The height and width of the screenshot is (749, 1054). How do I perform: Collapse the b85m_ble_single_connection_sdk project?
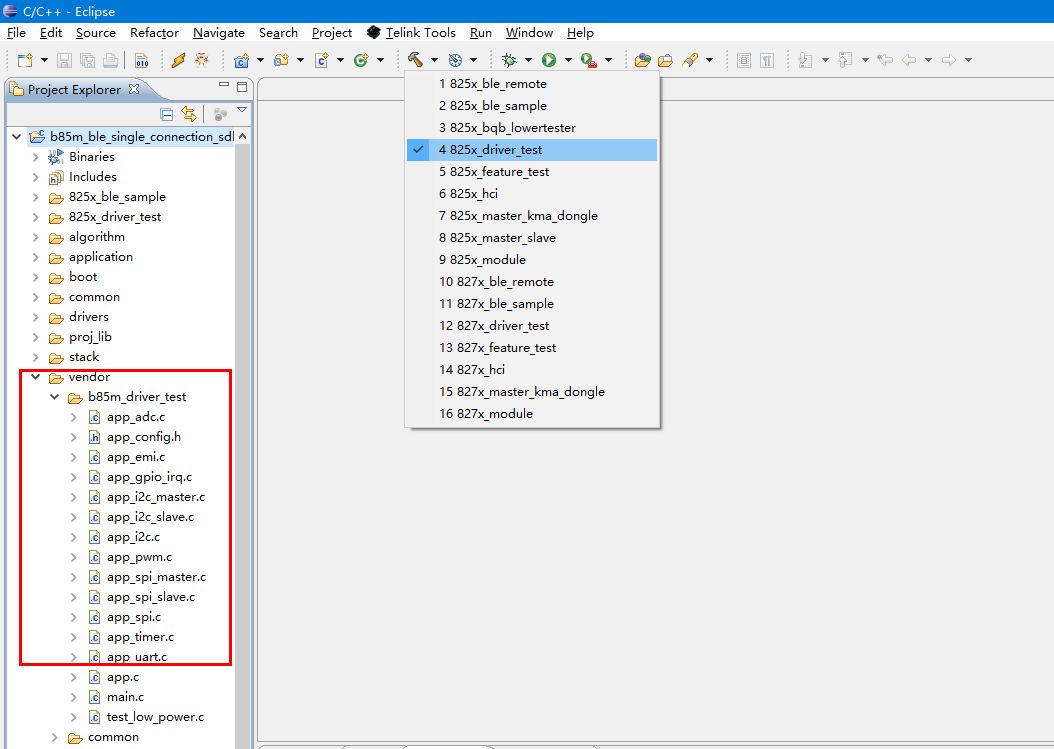pyautogui.click(x=17, y=136)
